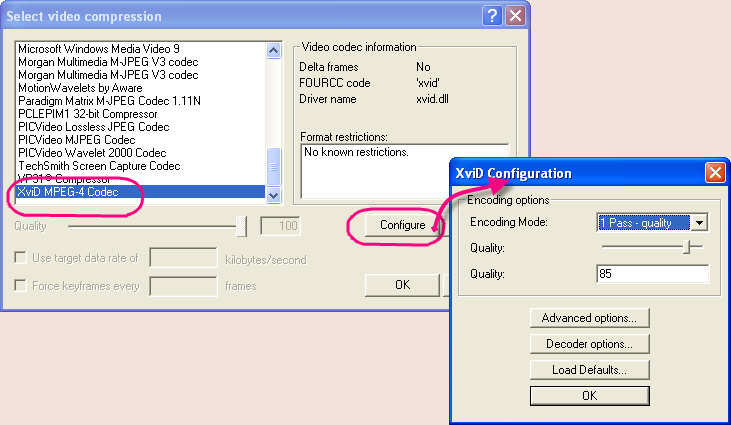This screenshot has width=731, height=425.
Task: Close the XviD Configuration window
Action: (x=715, y=173)
